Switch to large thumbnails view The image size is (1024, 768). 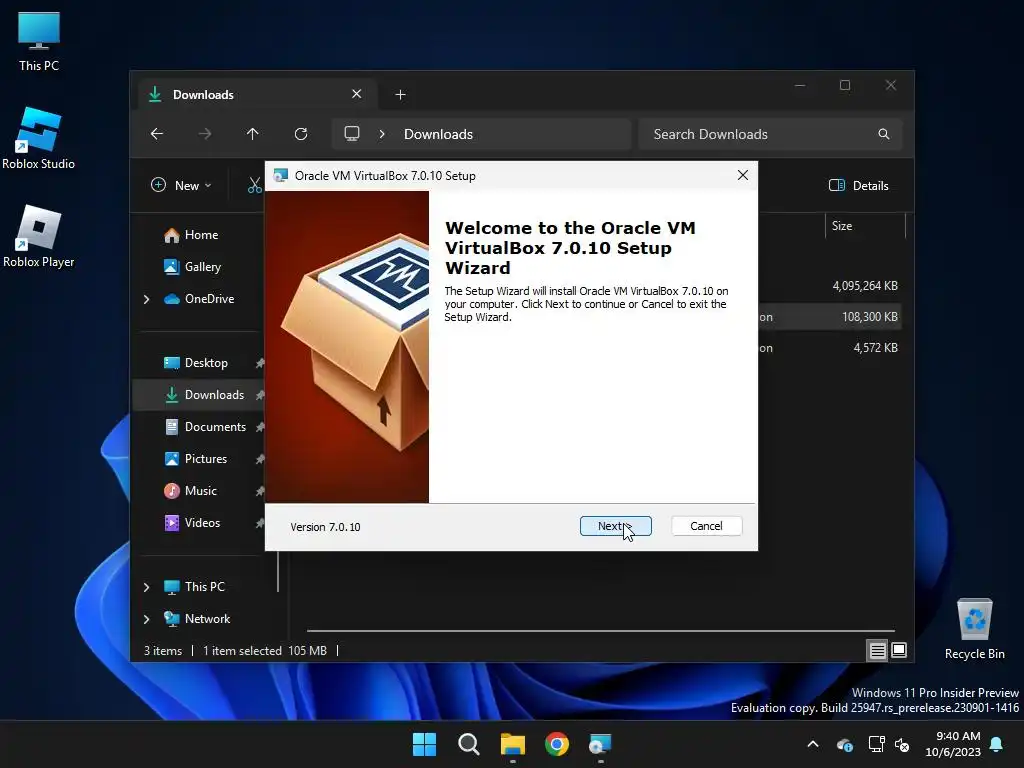(899, 650)
